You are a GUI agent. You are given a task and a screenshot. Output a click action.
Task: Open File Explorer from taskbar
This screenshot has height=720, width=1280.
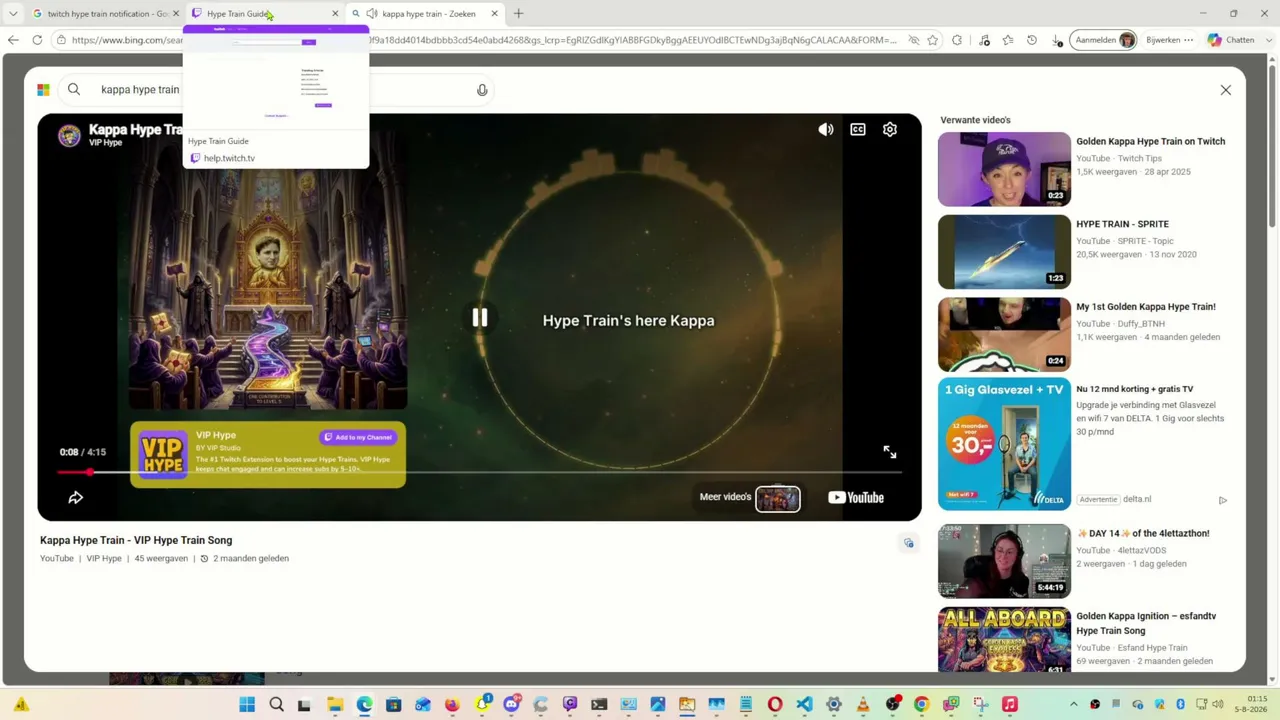point(335,705)
